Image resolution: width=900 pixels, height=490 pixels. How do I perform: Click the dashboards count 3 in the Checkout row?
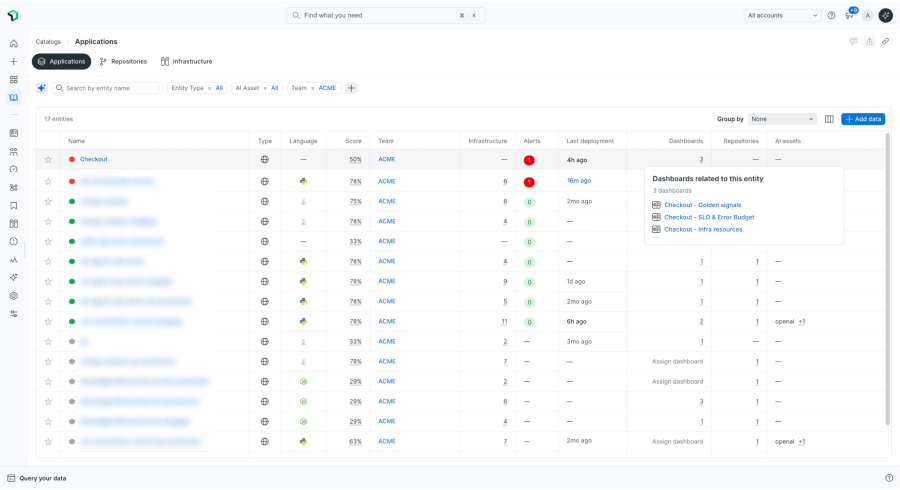tap(701, 160)
